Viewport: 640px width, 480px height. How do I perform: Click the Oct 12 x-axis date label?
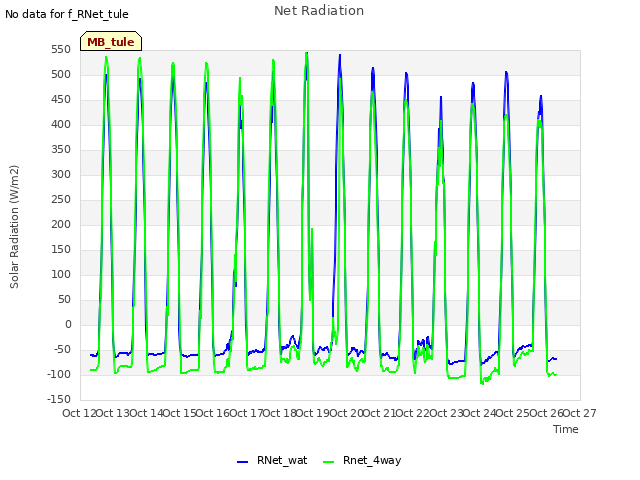79,413
